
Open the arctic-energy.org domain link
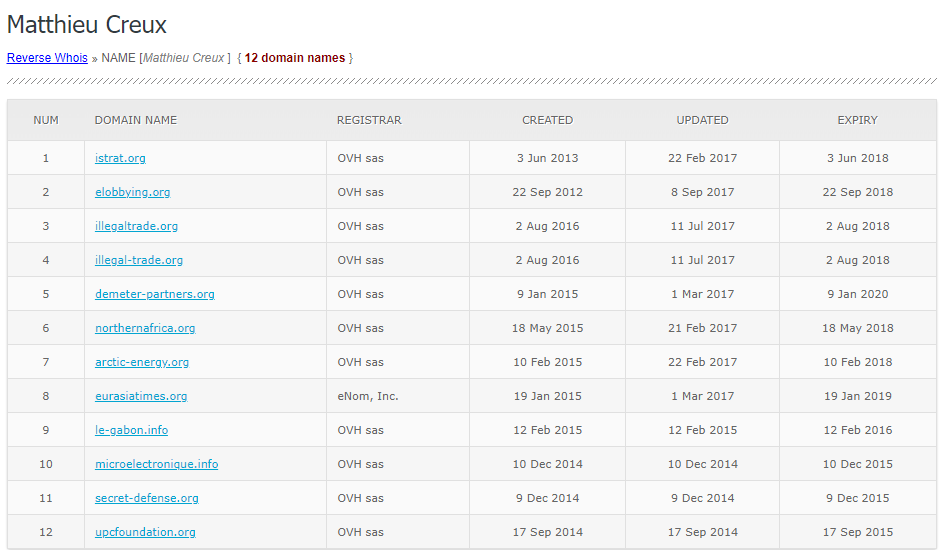[142, 362]
